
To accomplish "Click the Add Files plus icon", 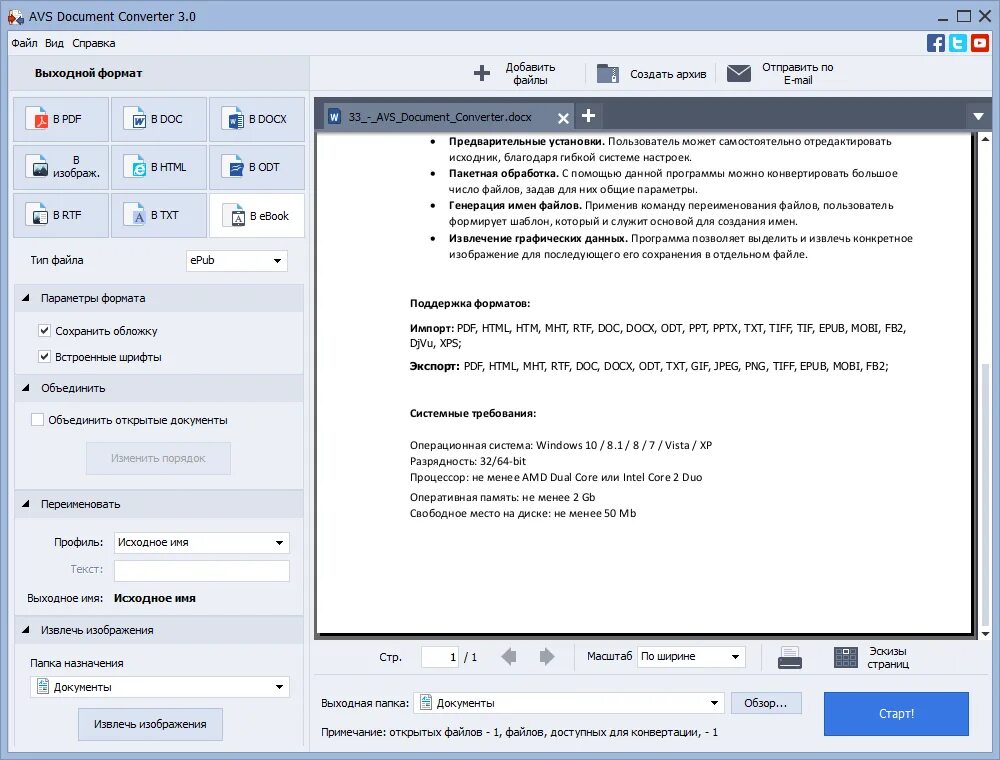I will (x=482, y=73).
